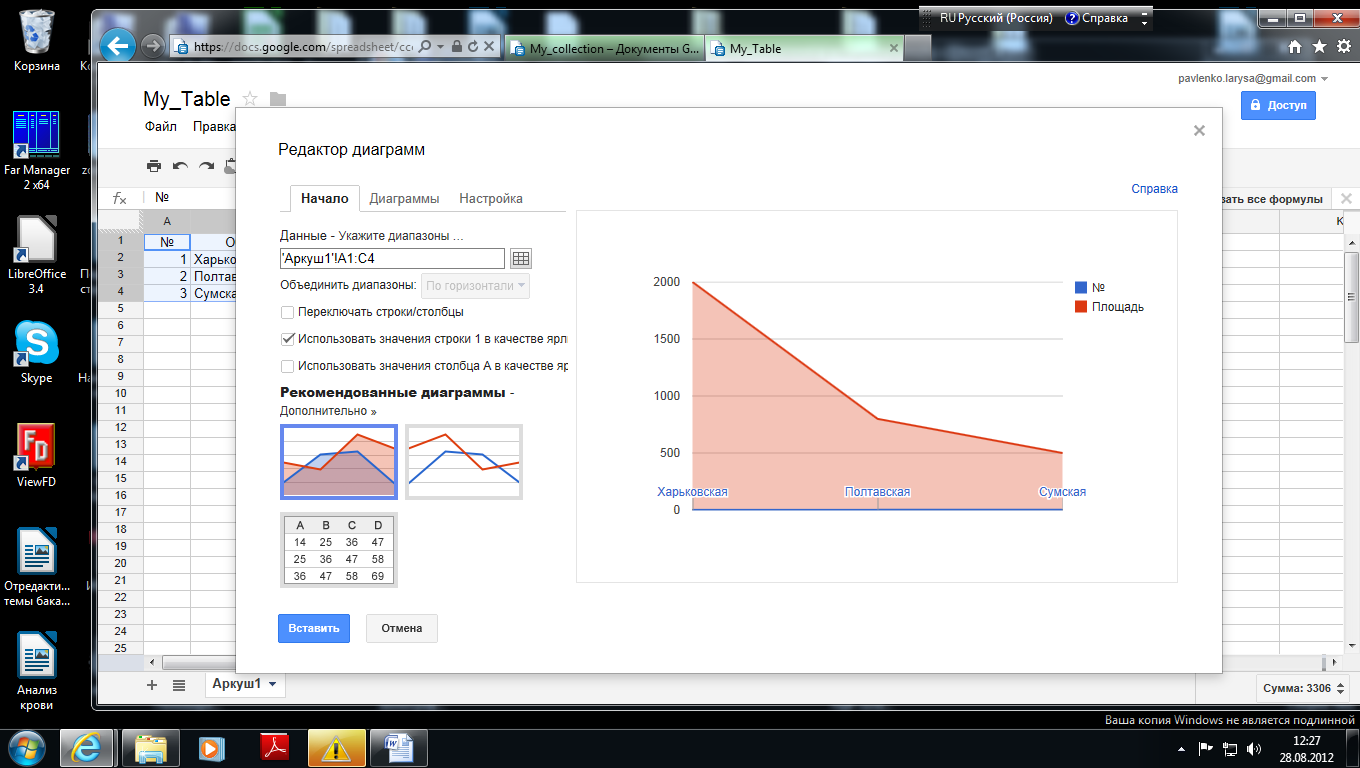Select the table chart thumbnail
Viewport: 1360px width, 768px height.
[x=339, y=550]
